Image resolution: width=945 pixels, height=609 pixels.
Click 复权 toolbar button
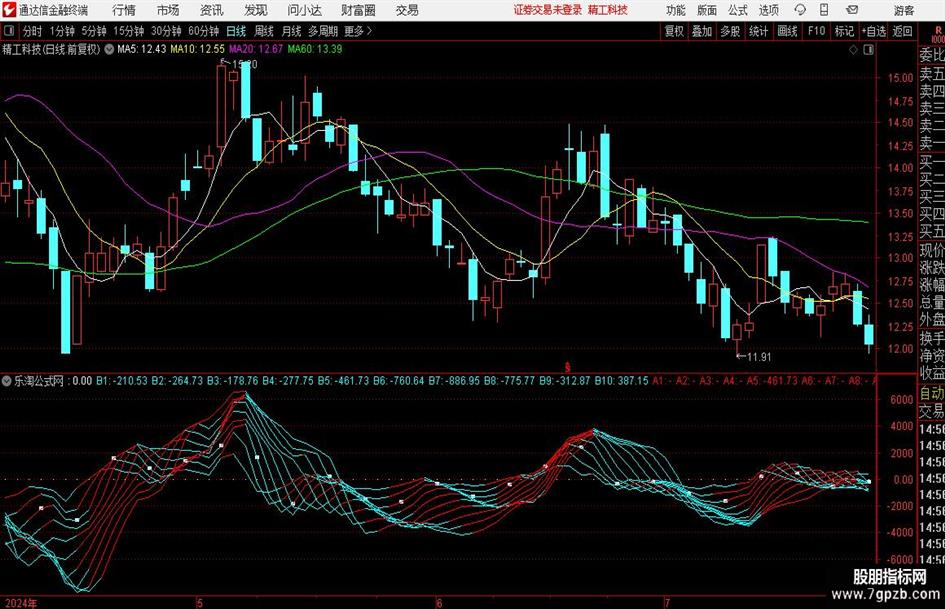pyautogui.click(x=674, y=31)
